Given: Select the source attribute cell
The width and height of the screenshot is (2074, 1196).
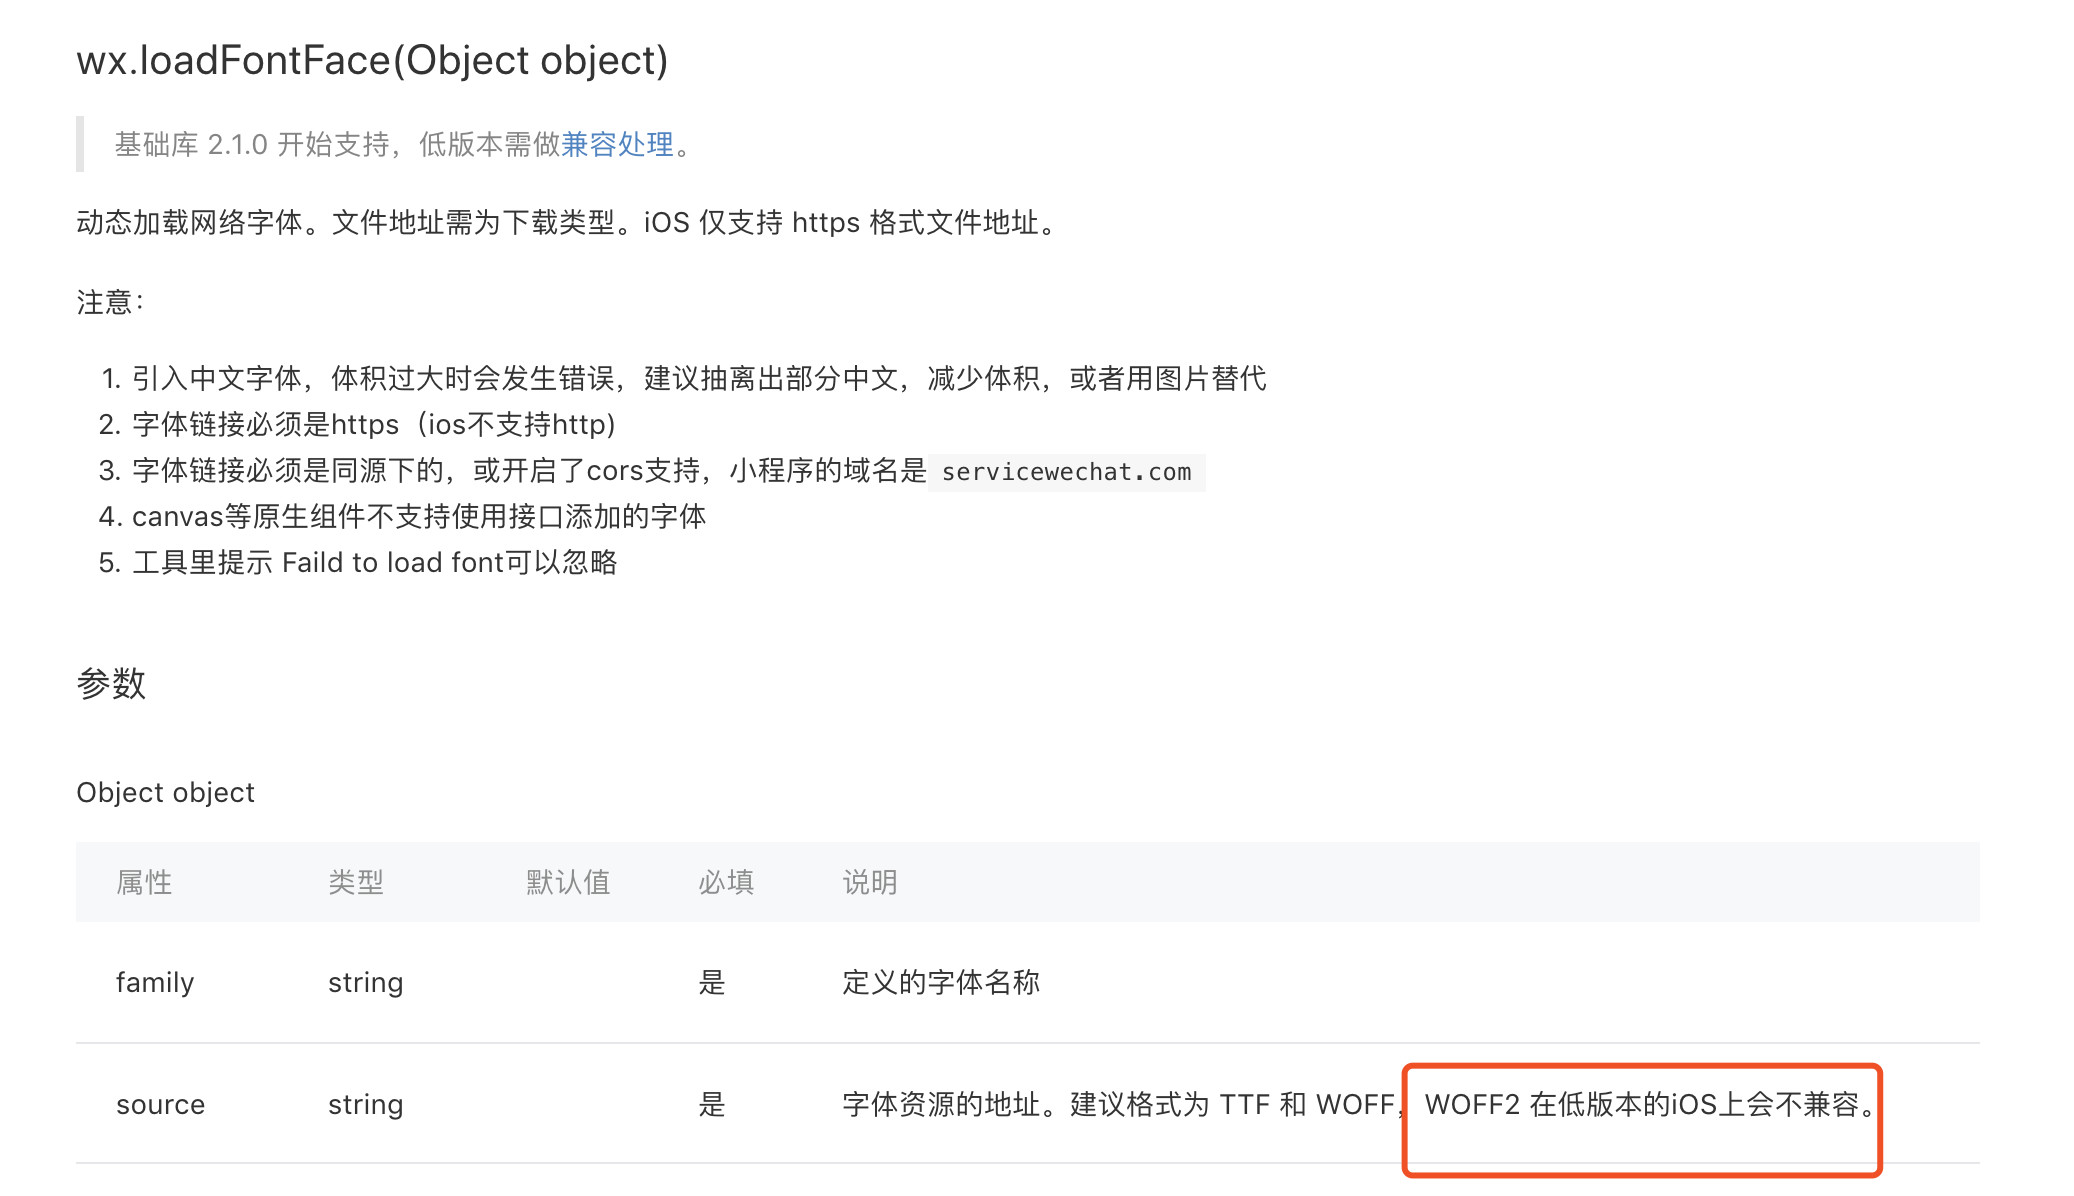Looking at the screenshot, I should click(x=160, y=1105).
